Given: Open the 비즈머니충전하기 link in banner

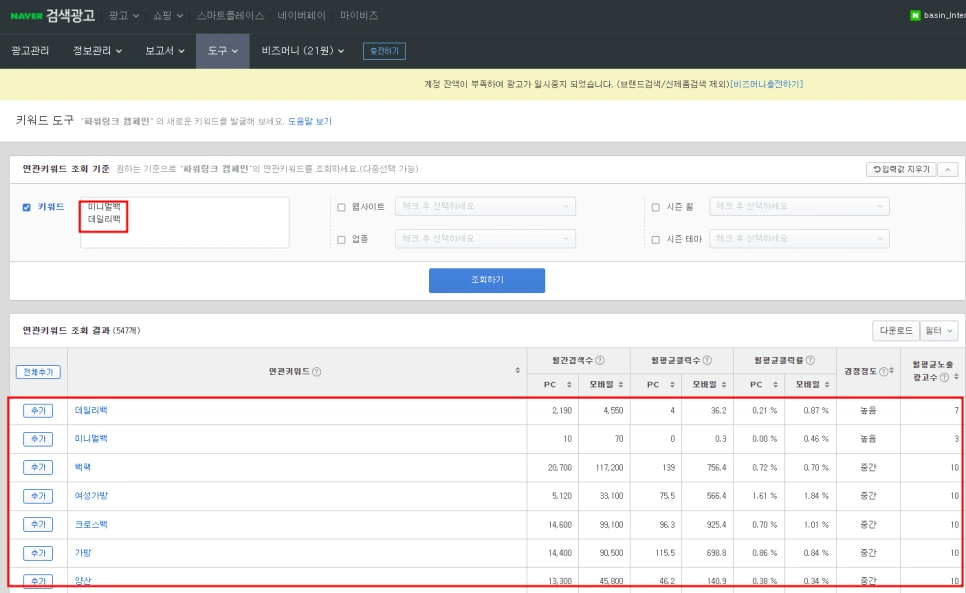Looking at the screenshot, I should click(x=766, y=84).
